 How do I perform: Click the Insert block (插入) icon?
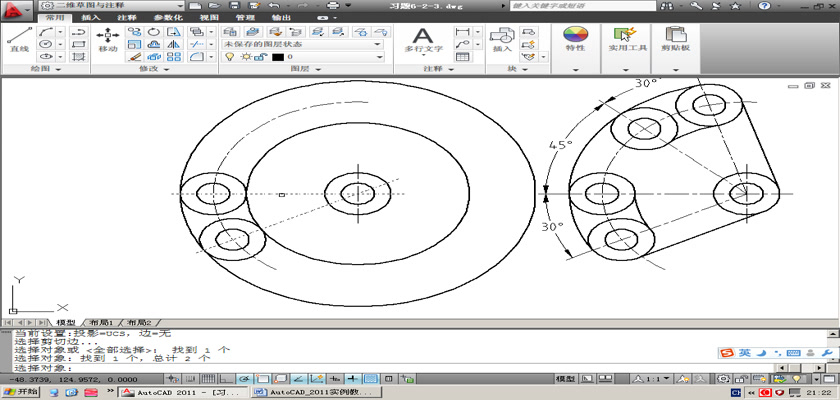[501, 38]
